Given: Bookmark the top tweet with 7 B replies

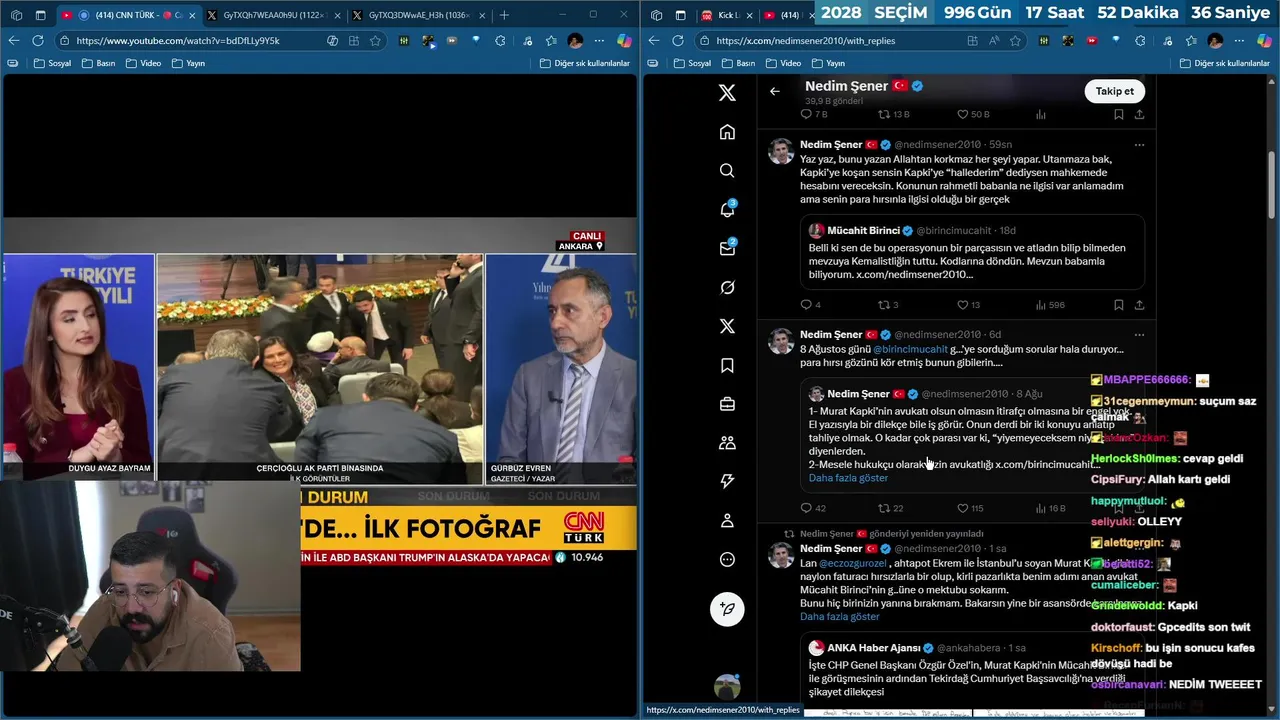Looking at the screenshot, I should [x=1118, y=115].
